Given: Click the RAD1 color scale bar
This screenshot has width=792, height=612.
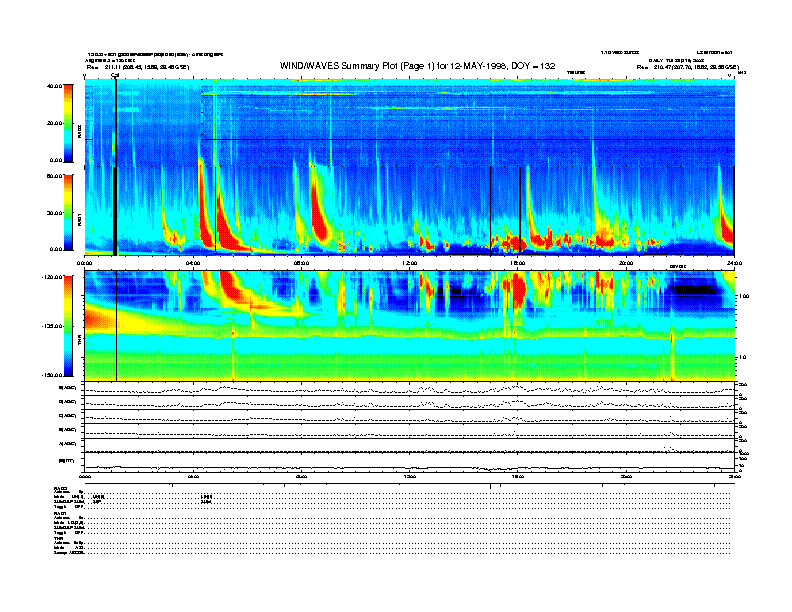Looking at the screenshot, I should (x=68, y=212).
